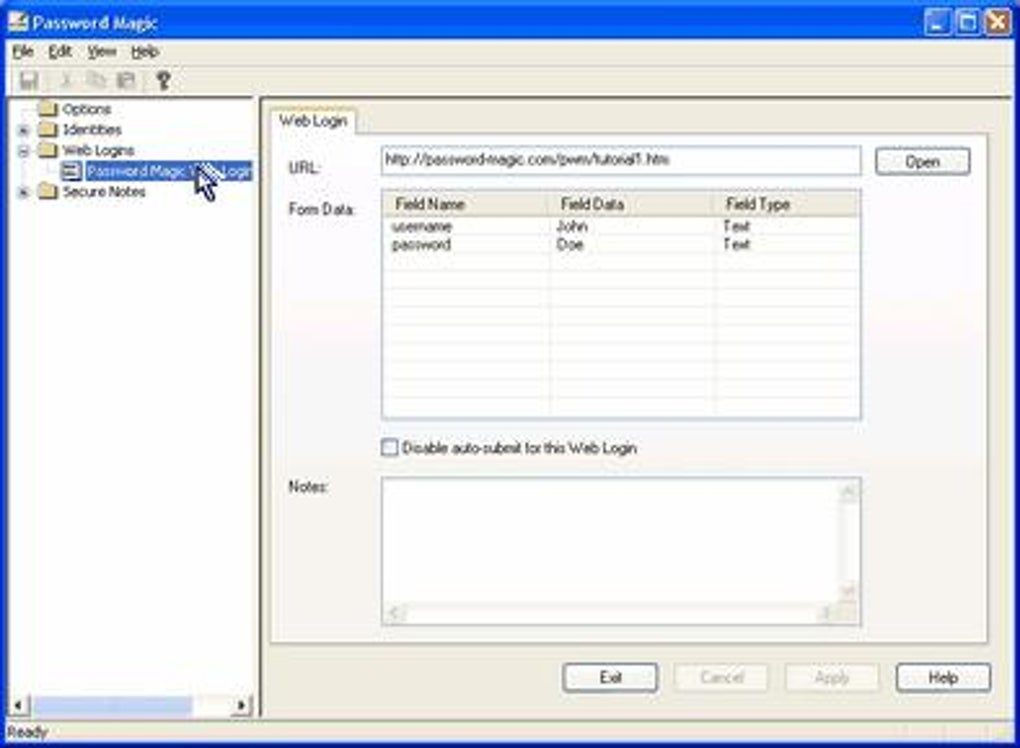
Task: Select Web Logins label in the tree
Action: pos(98,150)
